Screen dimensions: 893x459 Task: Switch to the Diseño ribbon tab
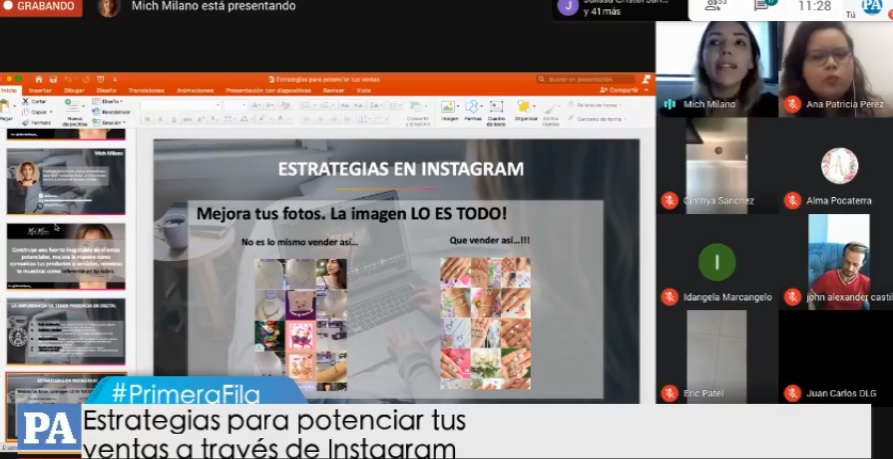(x=106, y=90)
